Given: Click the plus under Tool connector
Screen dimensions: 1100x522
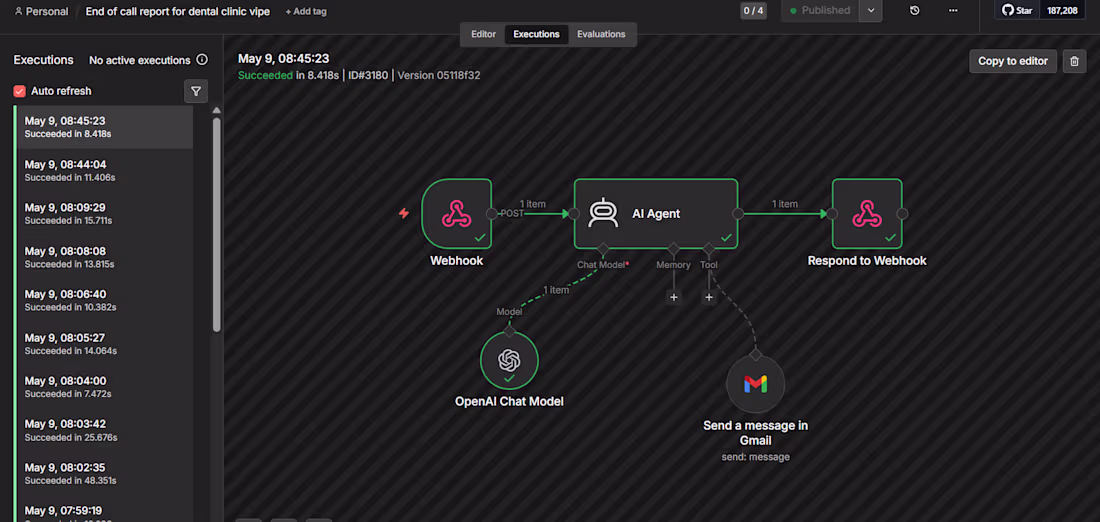Looking at the screenshot, I should pyautogui.click(x=709, y=297).
